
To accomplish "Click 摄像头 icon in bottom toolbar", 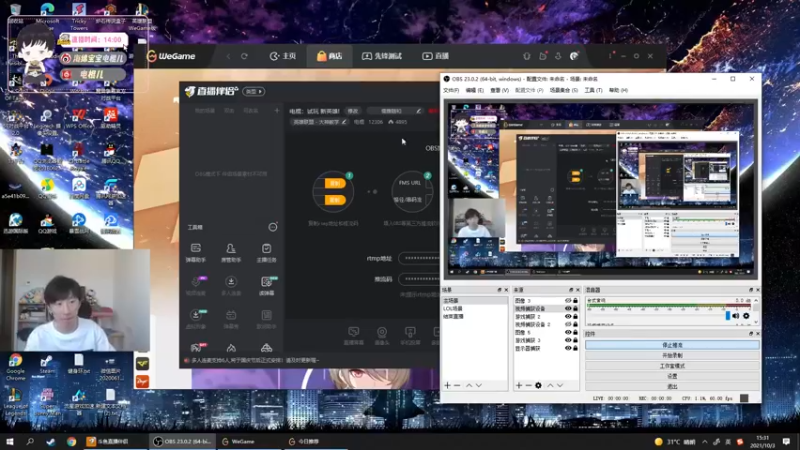I will (x=382, y=336).
